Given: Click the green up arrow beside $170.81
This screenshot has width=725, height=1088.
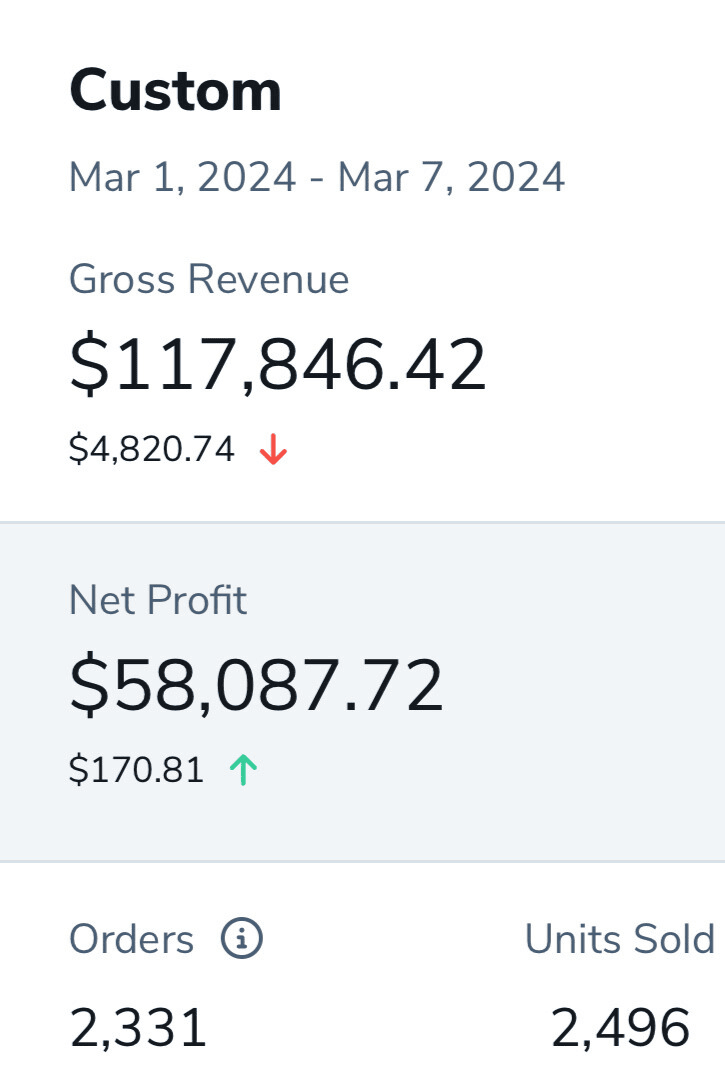Looking at the screenshot, I should [x=243, y=770].
